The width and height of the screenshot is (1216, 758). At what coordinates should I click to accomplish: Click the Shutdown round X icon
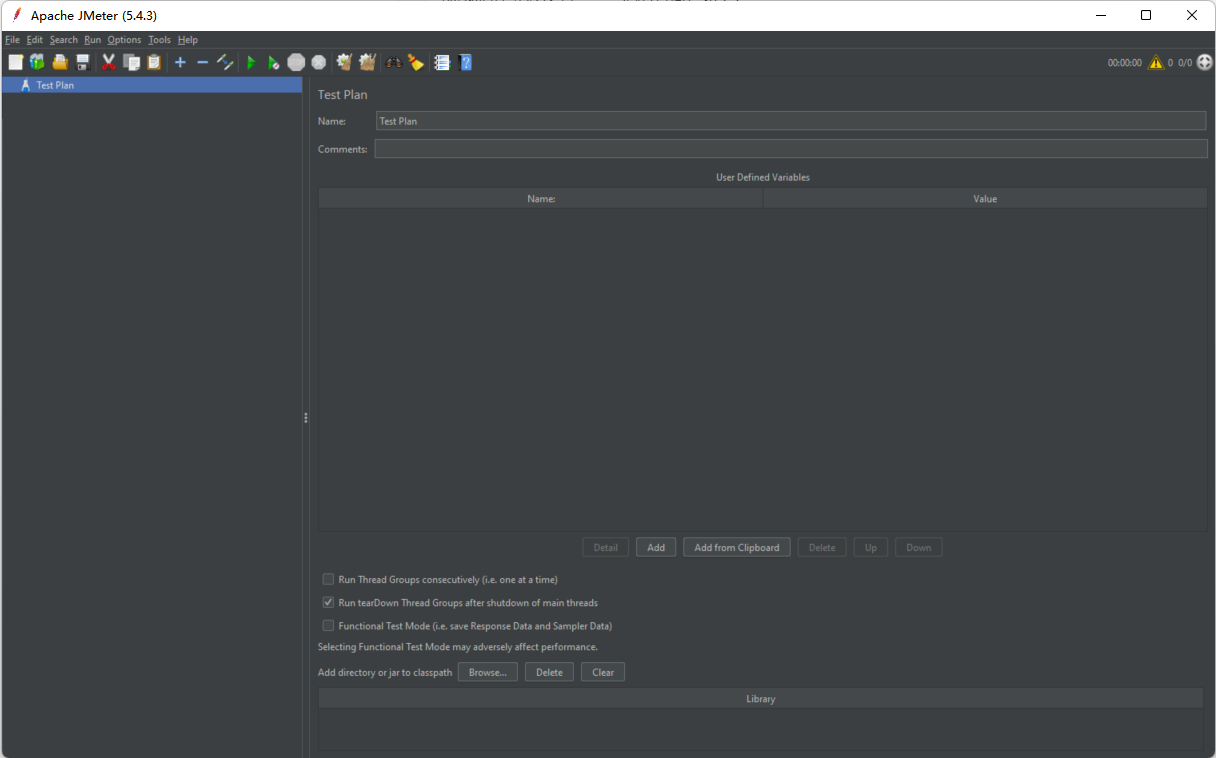318,62
